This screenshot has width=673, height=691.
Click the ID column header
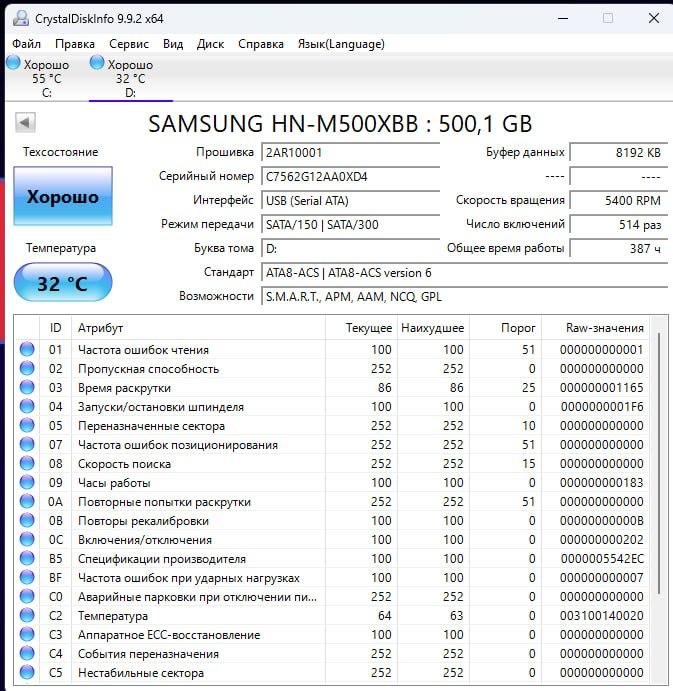(56, 328)
